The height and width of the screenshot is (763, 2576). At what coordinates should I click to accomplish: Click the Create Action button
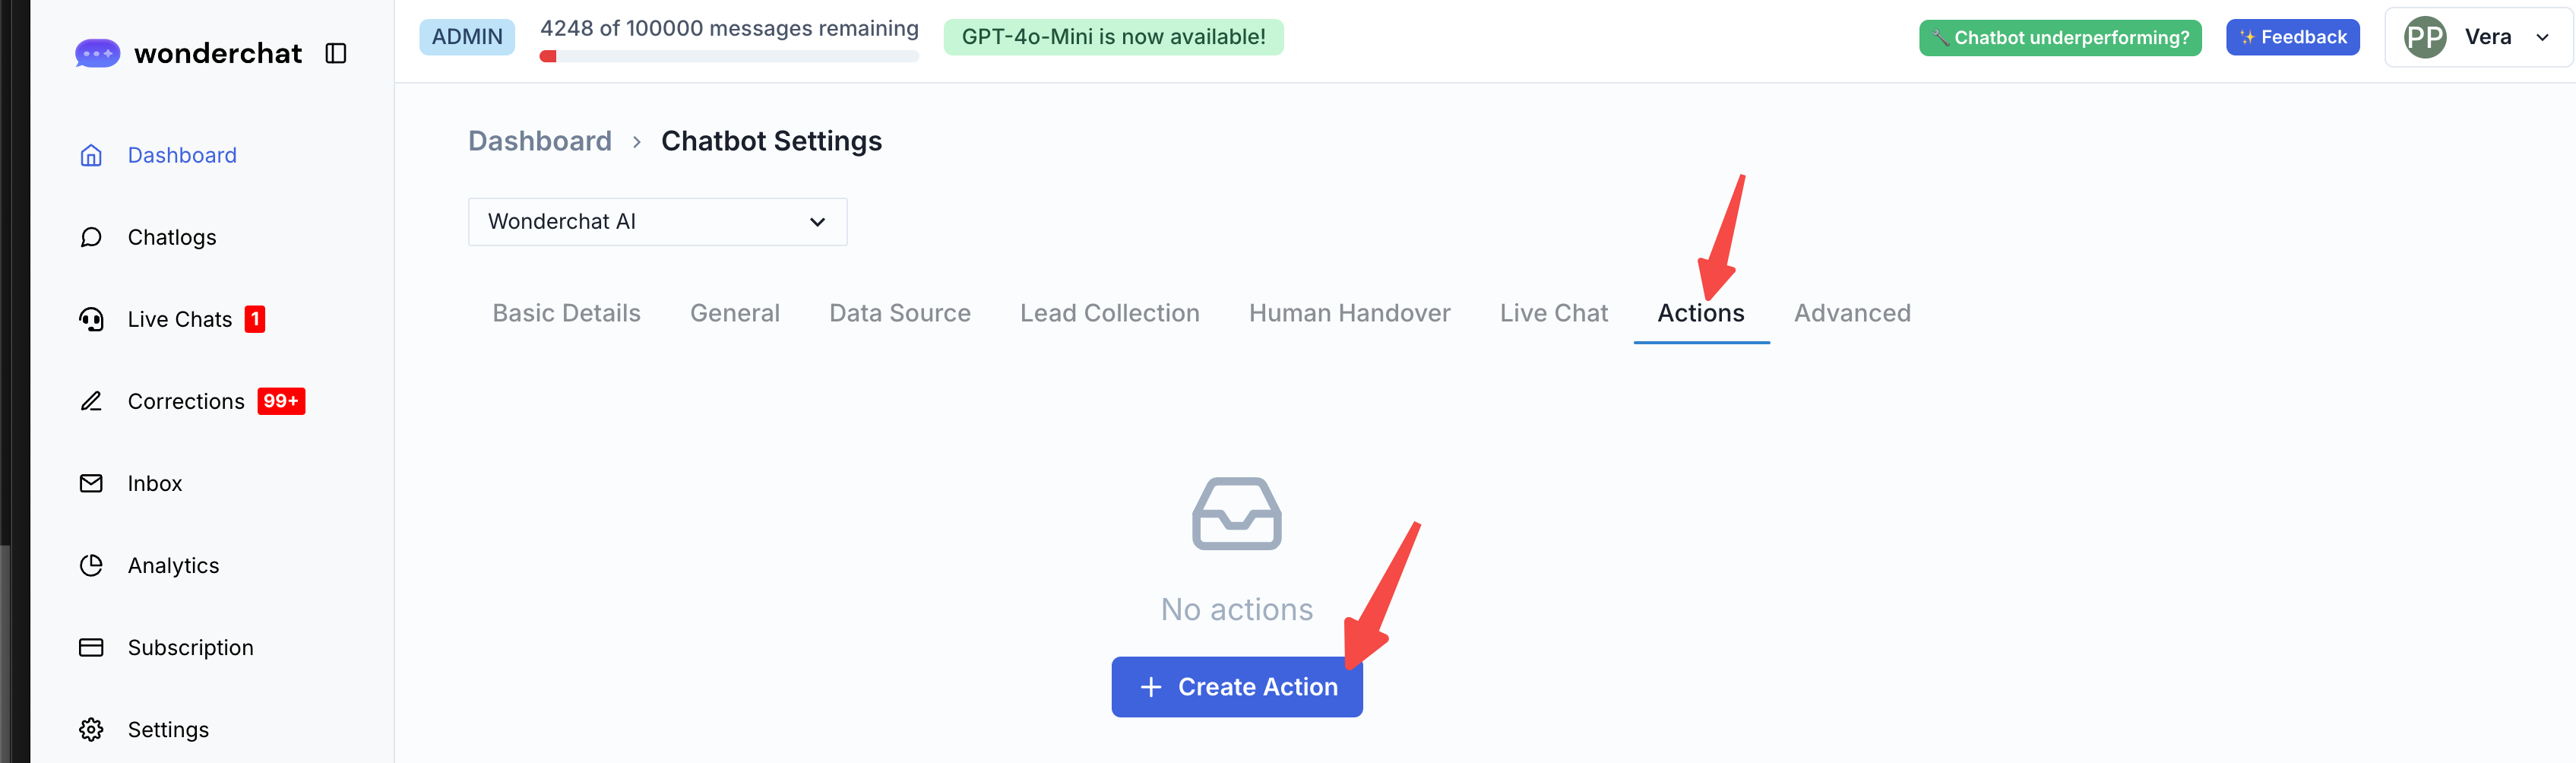pos(1236,686)
